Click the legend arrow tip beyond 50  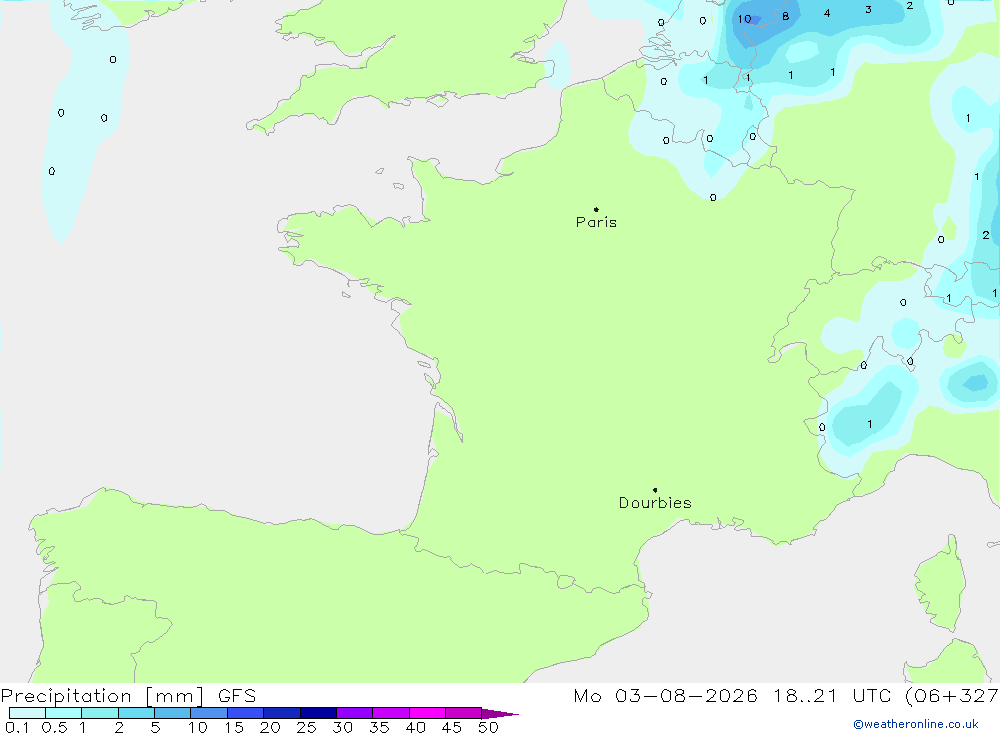pyautogui.click(x=500, y=713)
